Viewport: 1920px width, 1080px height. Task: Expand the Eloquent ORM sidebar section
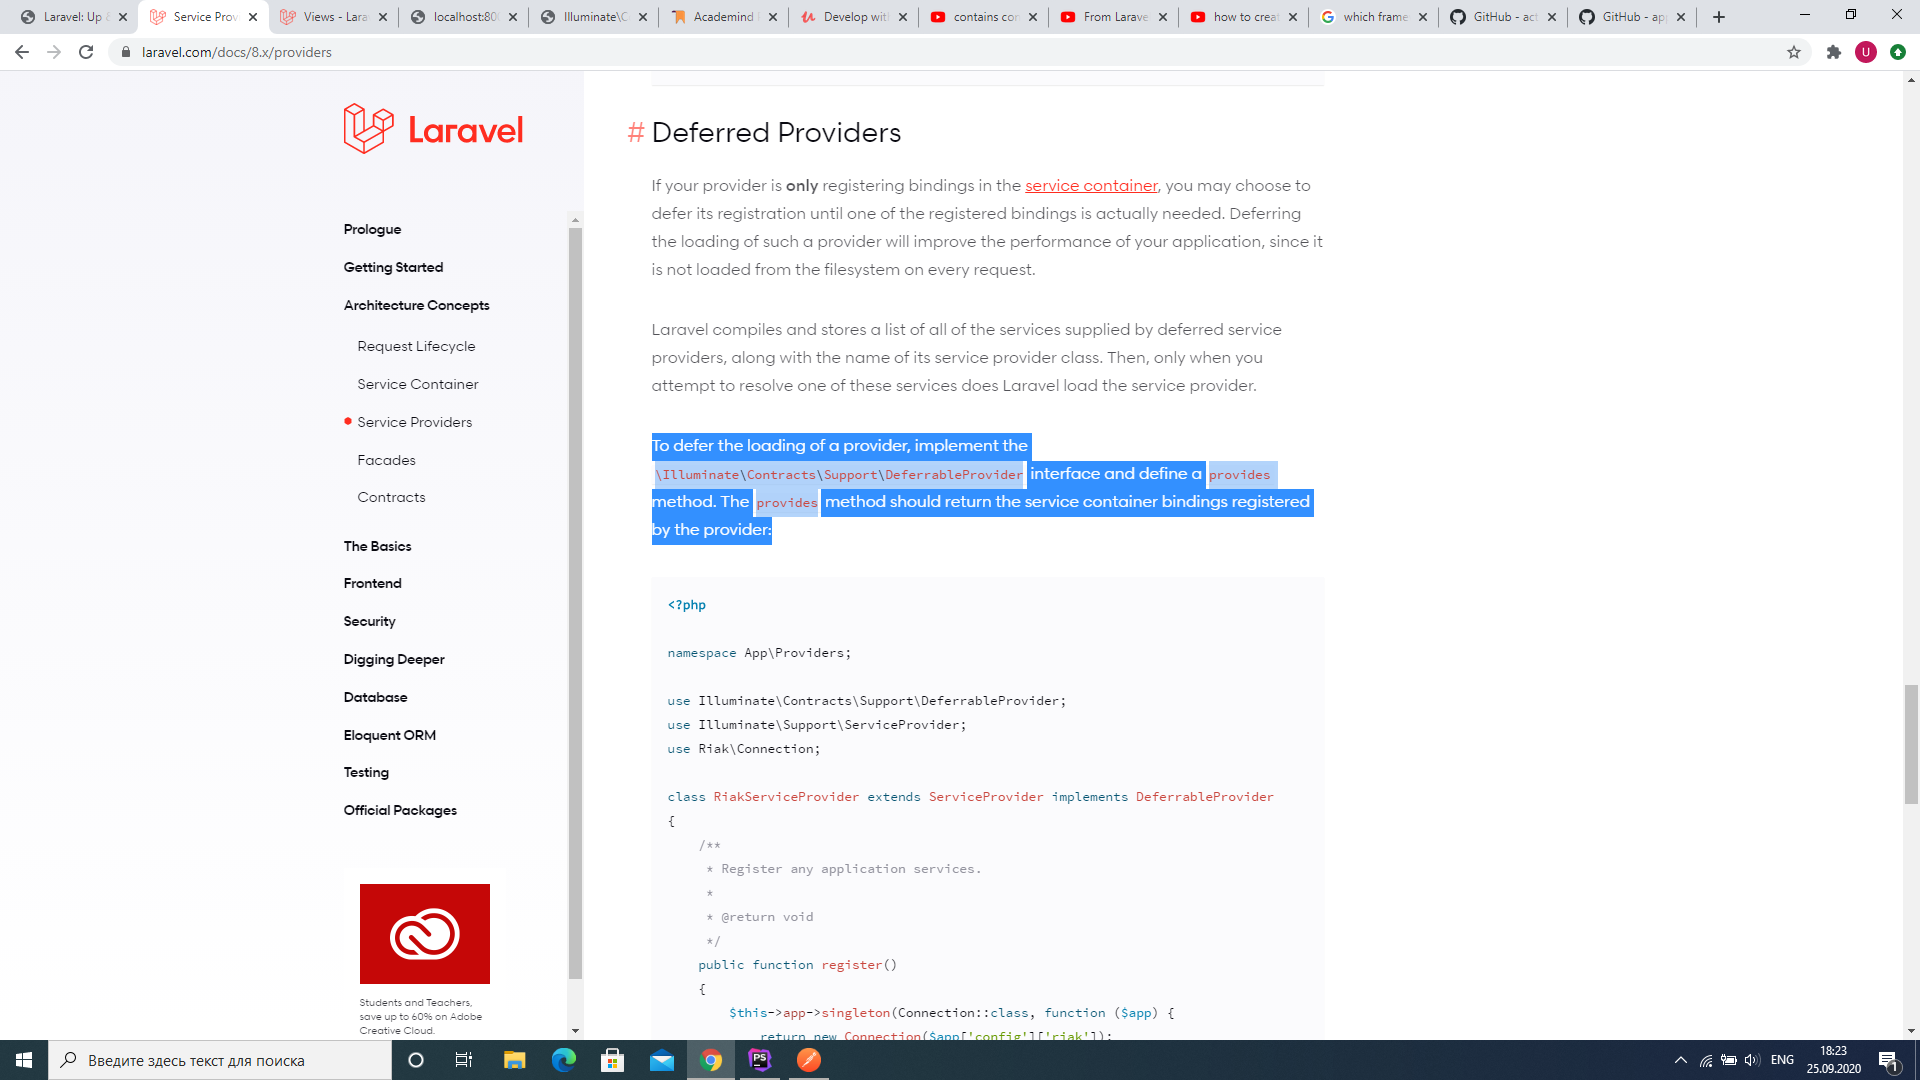point(389,735)
